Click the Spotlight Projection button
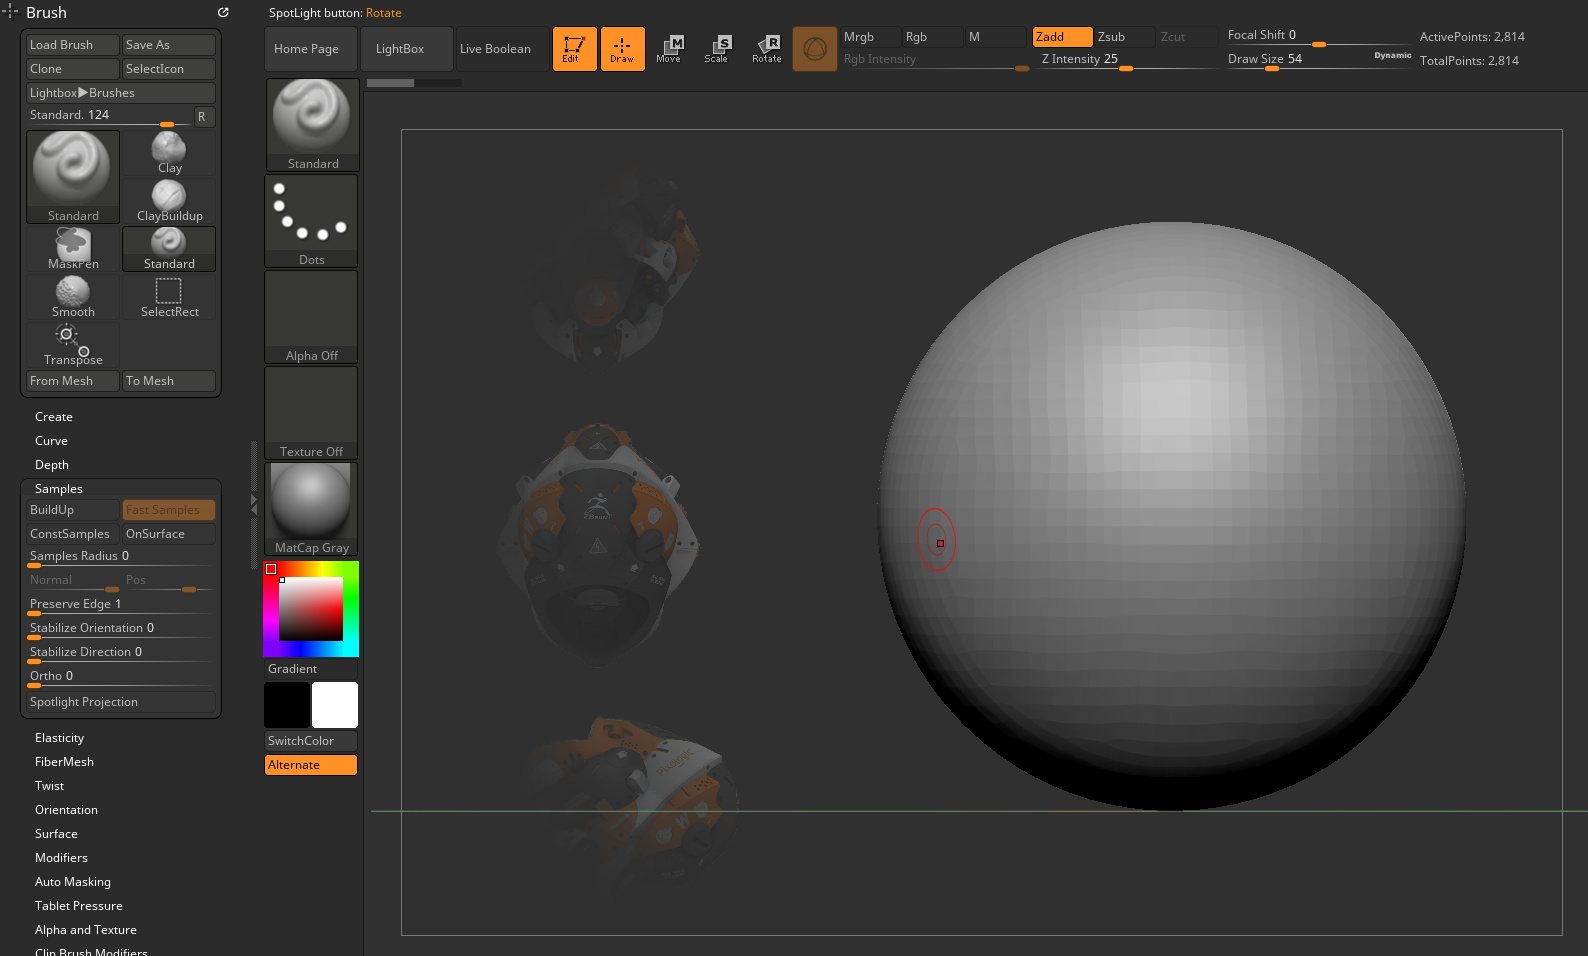The width and height of the screenshot is (1588, 956). (121, 702)
